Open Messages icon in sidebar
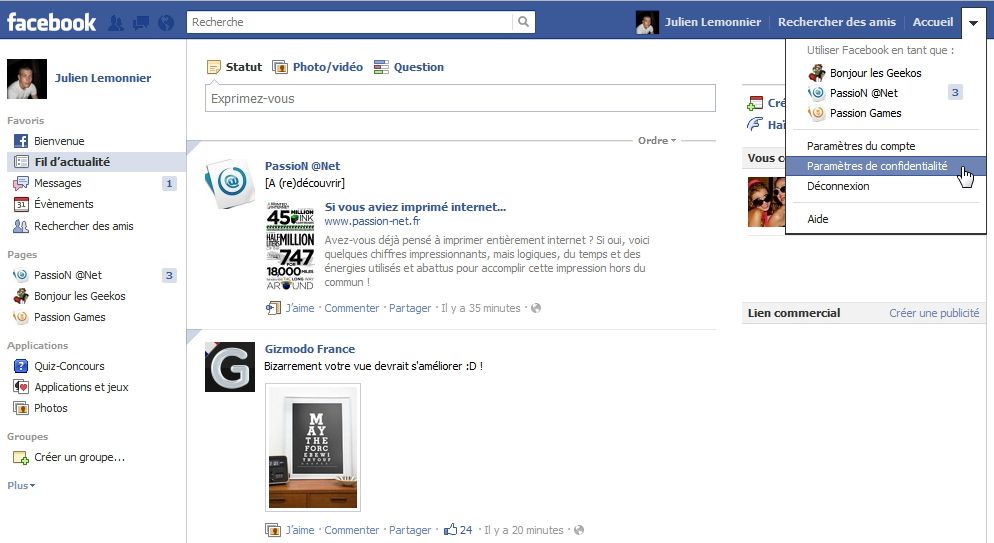 (x=21, y=183)
